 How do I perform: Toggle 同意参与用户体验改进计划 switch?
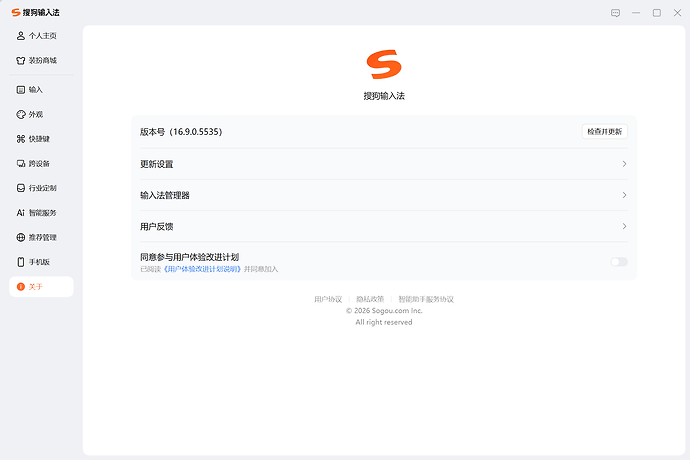click(x=619, y=262)
